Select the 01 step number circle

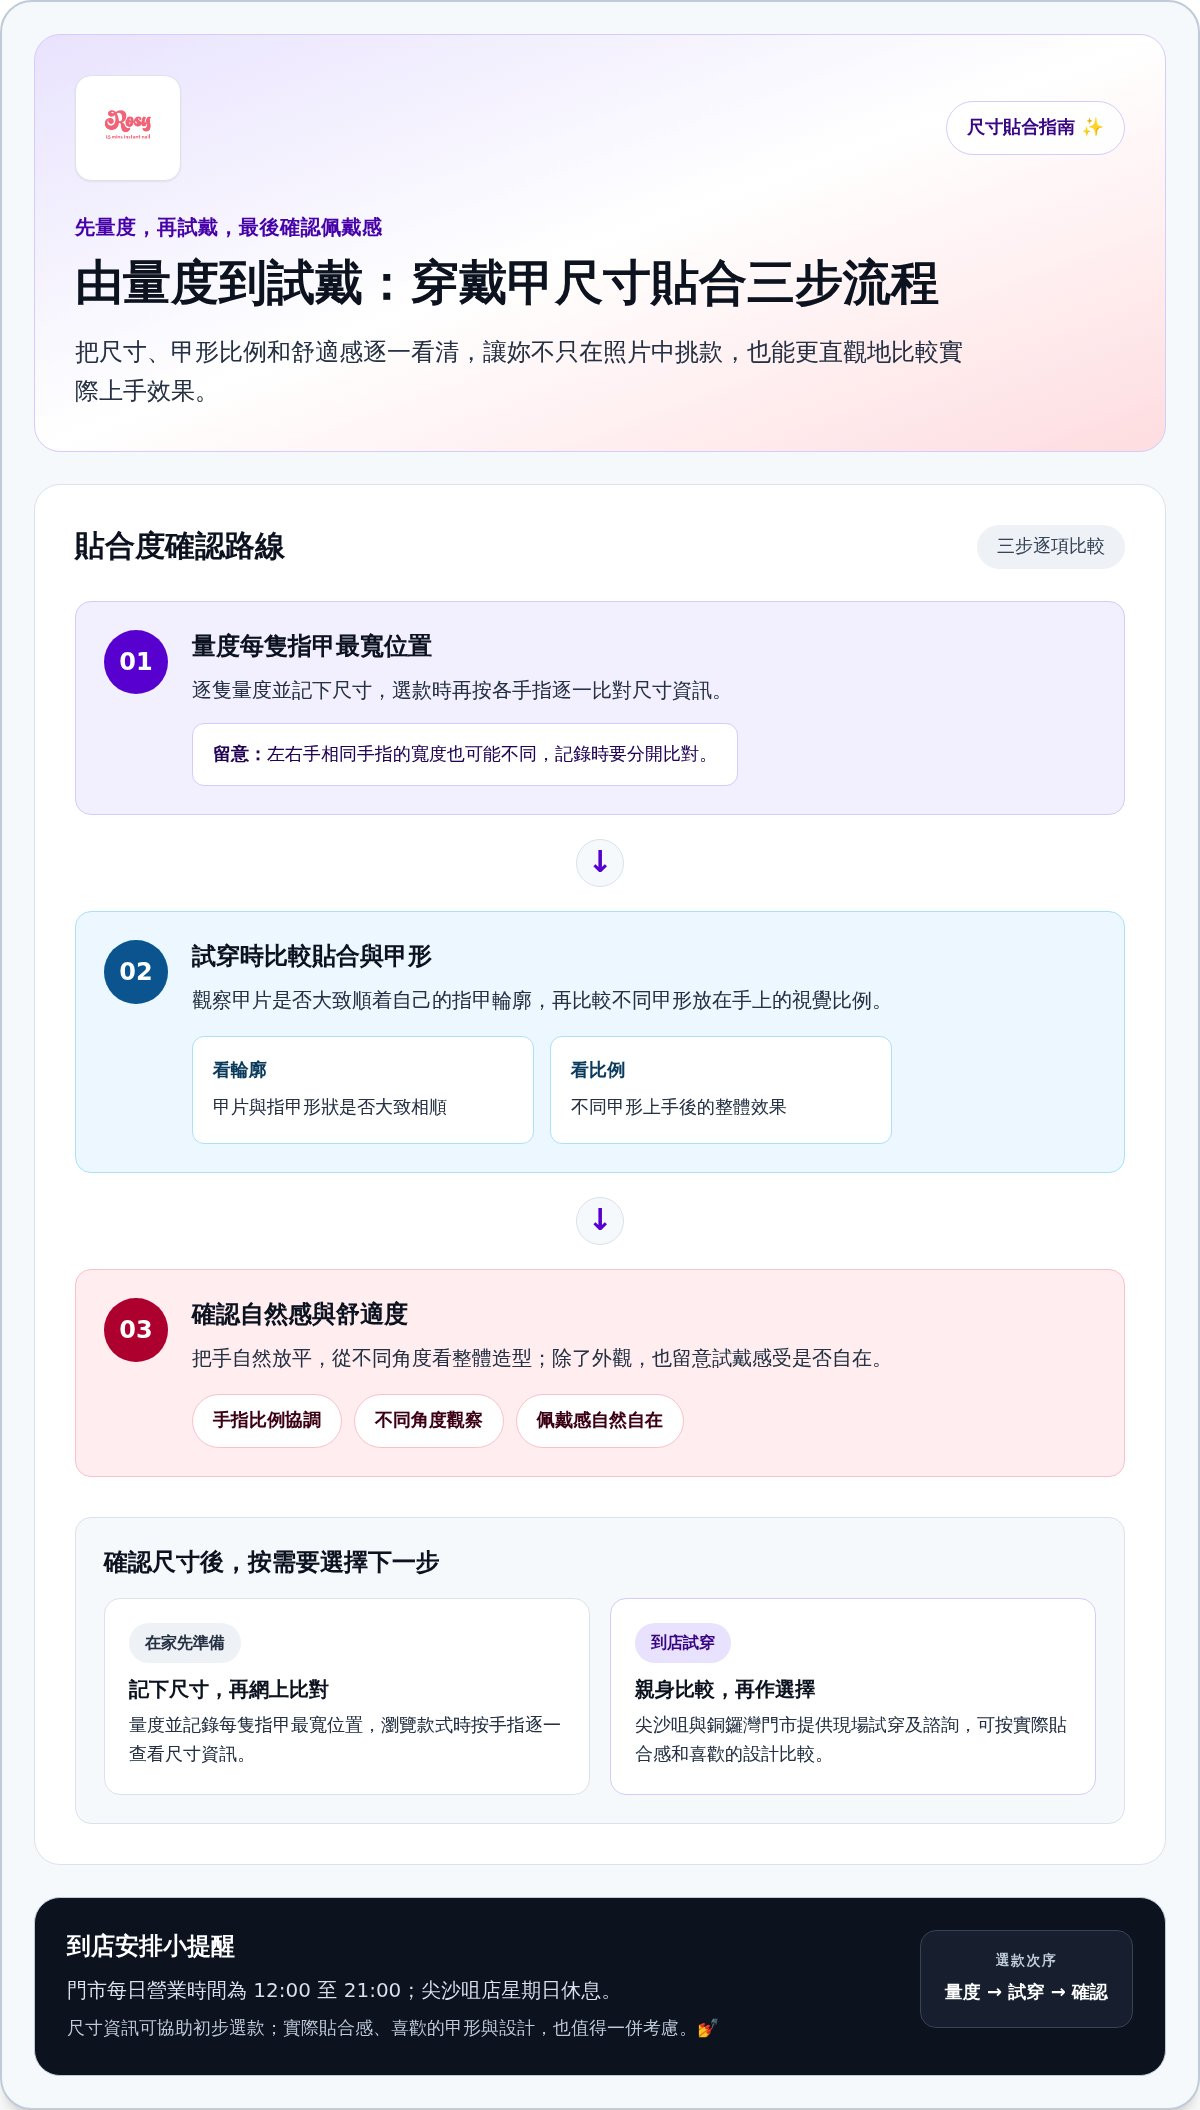[x=136, y=662]
